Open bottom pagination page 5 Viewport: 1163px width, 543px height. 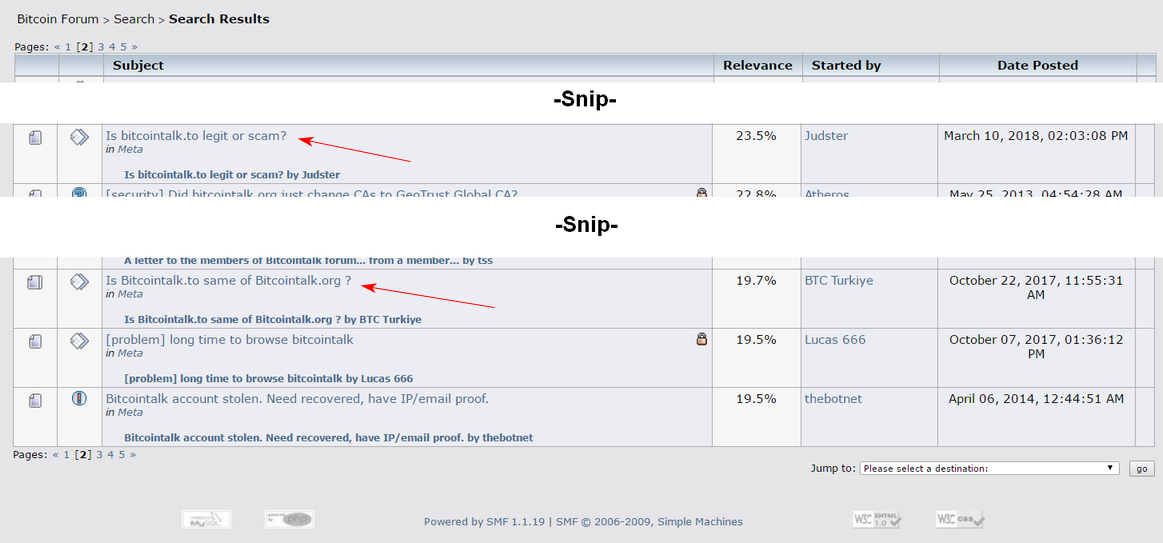(x=122, y=455)
